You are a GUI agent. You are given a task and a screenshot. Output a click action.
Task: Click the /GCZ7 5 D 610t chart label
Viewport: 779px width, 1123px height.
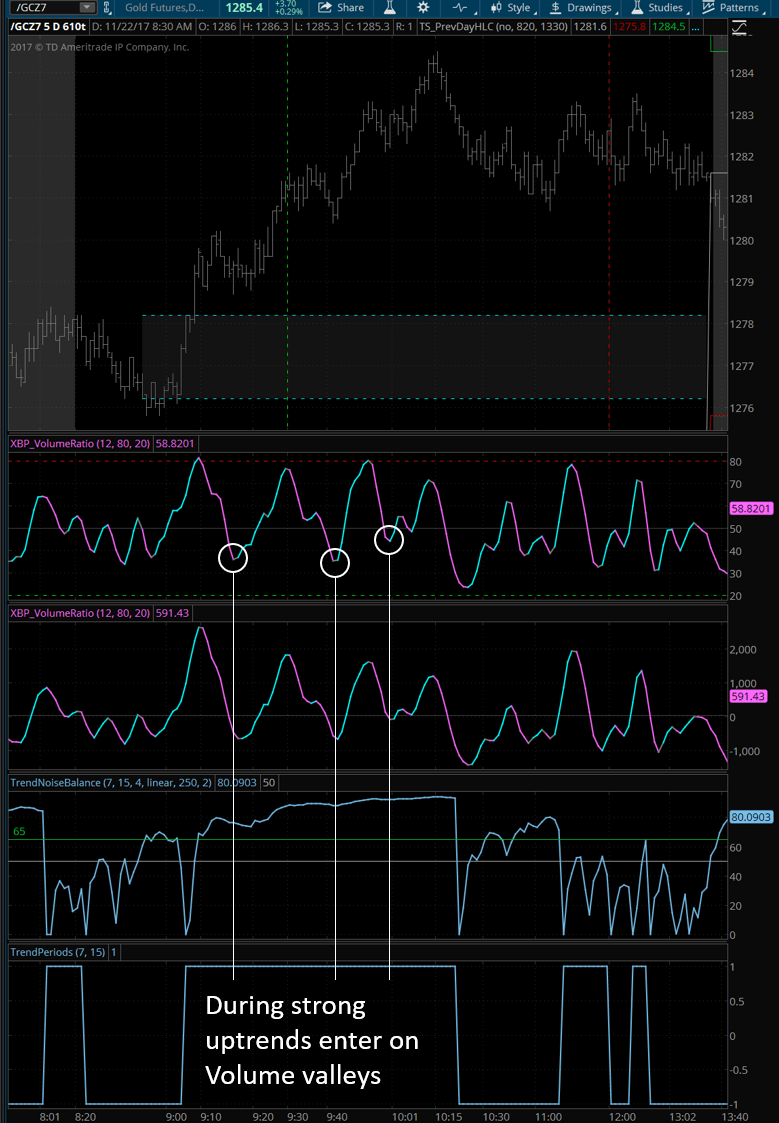[48, 26]
